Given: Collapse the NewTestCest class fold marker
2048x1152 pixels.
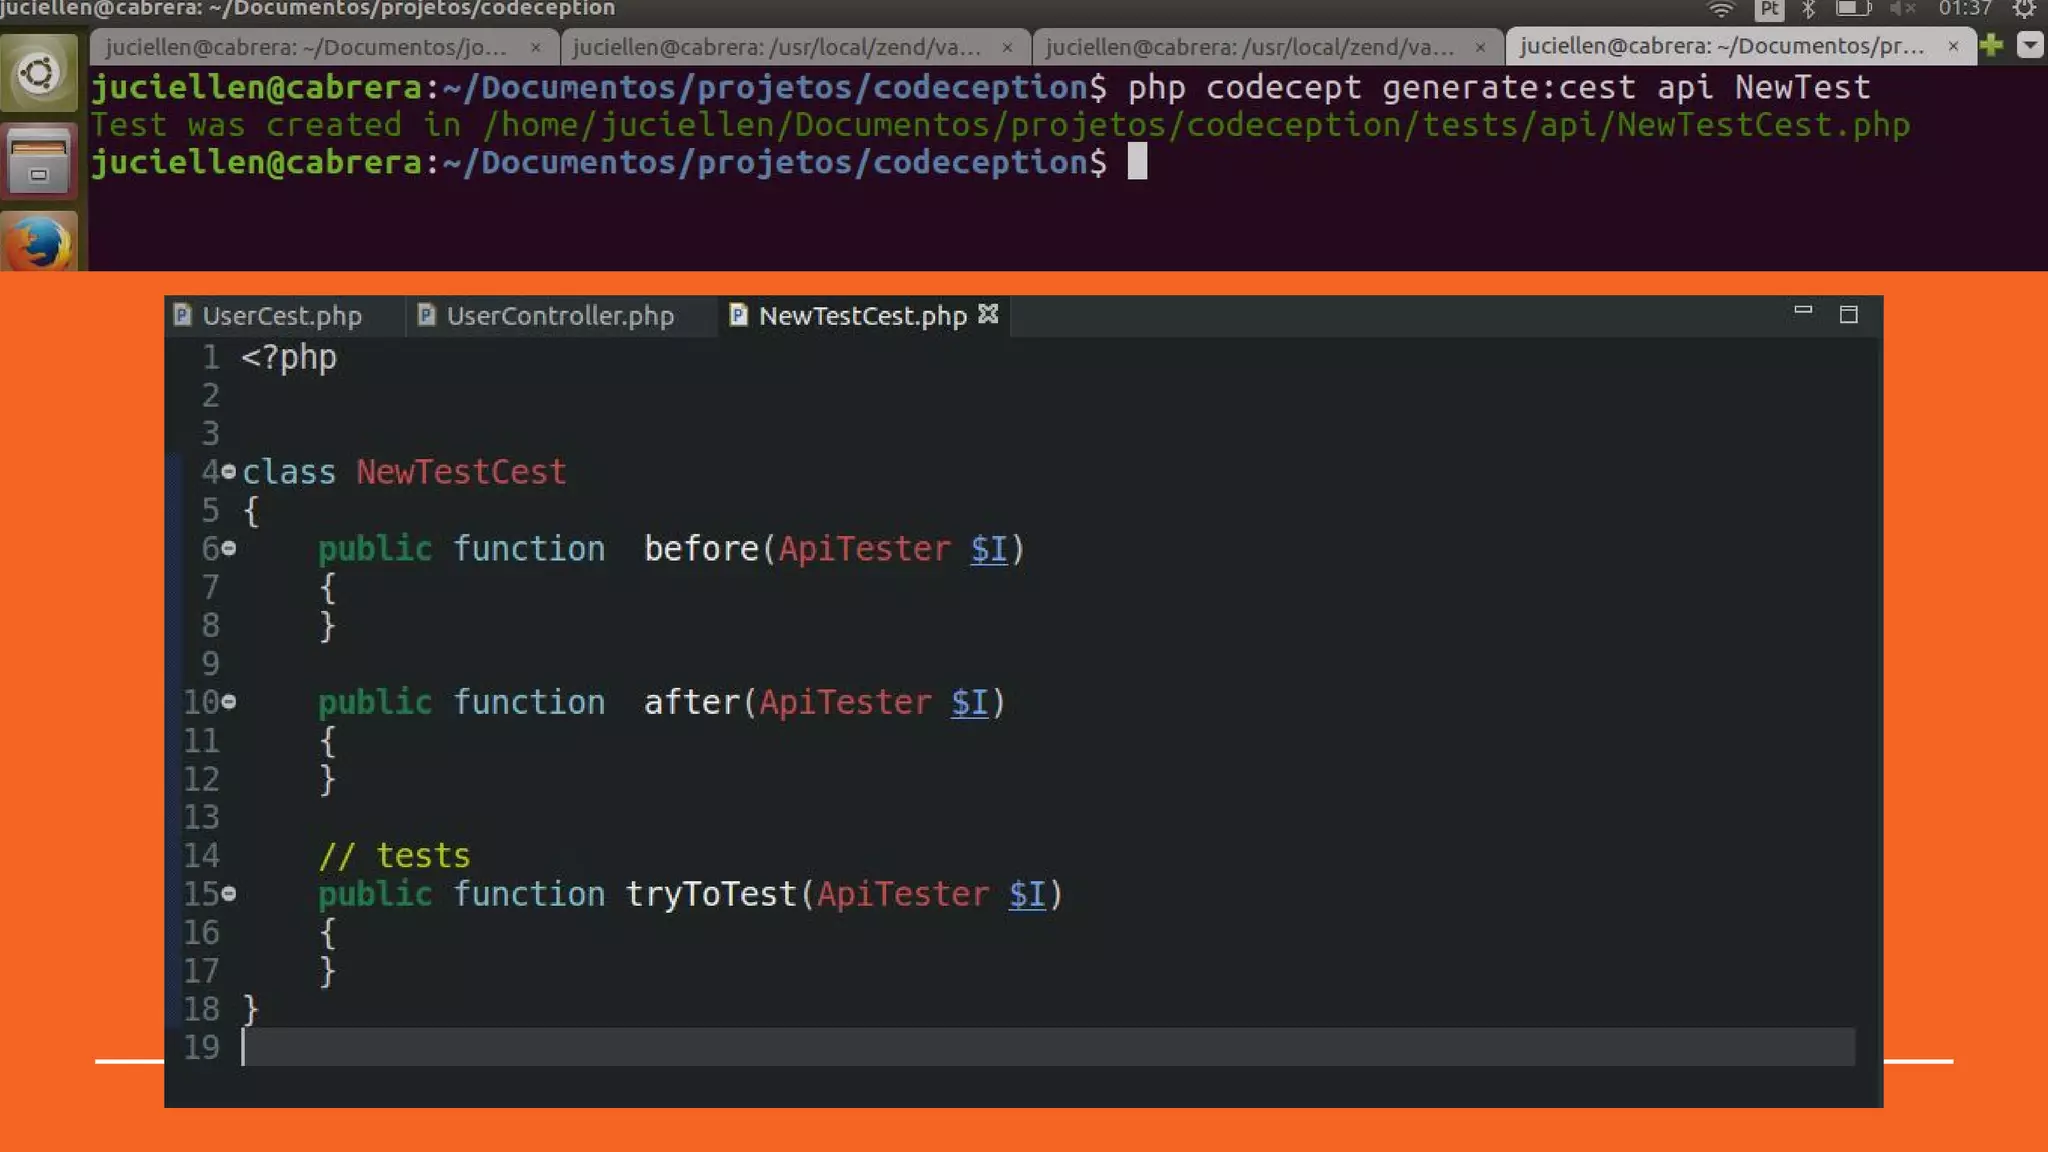Looking at the screenshot, I should coord(229,471).
